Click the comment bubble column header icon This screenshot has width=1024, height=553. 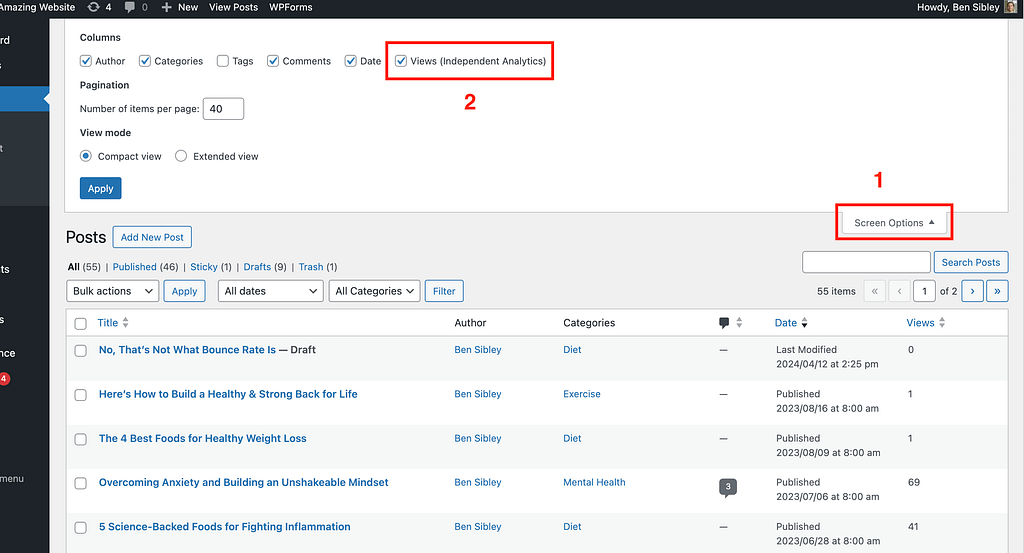pos(724,323)
